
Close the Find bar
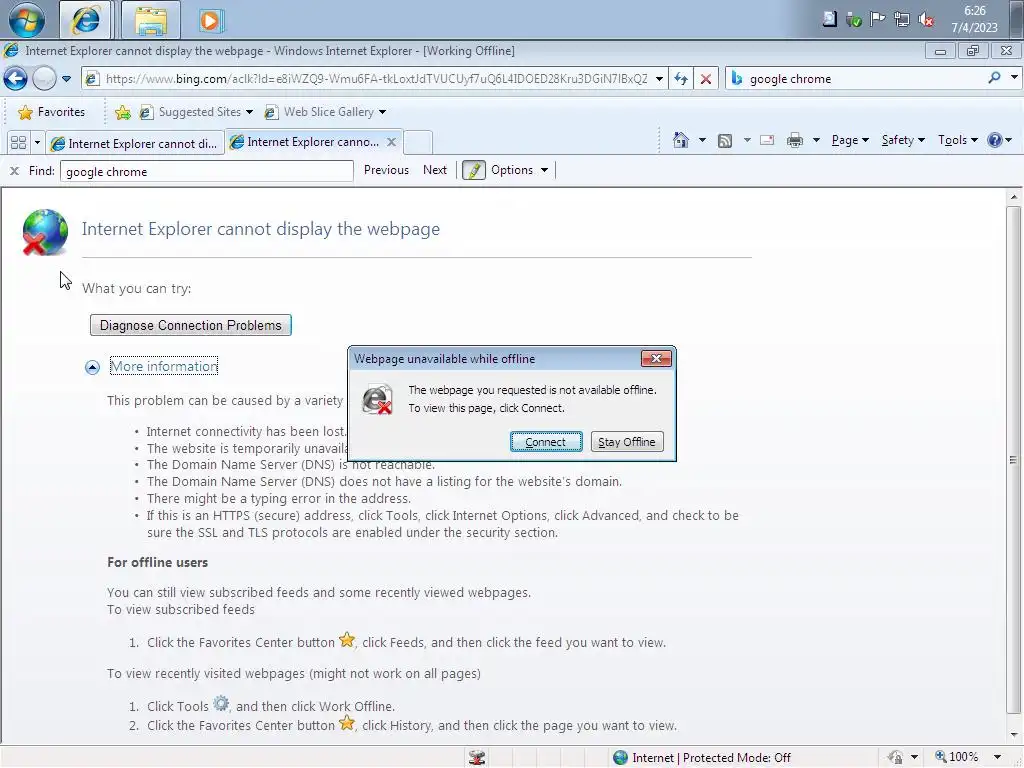pyautogui.click(x=14, y=171)
